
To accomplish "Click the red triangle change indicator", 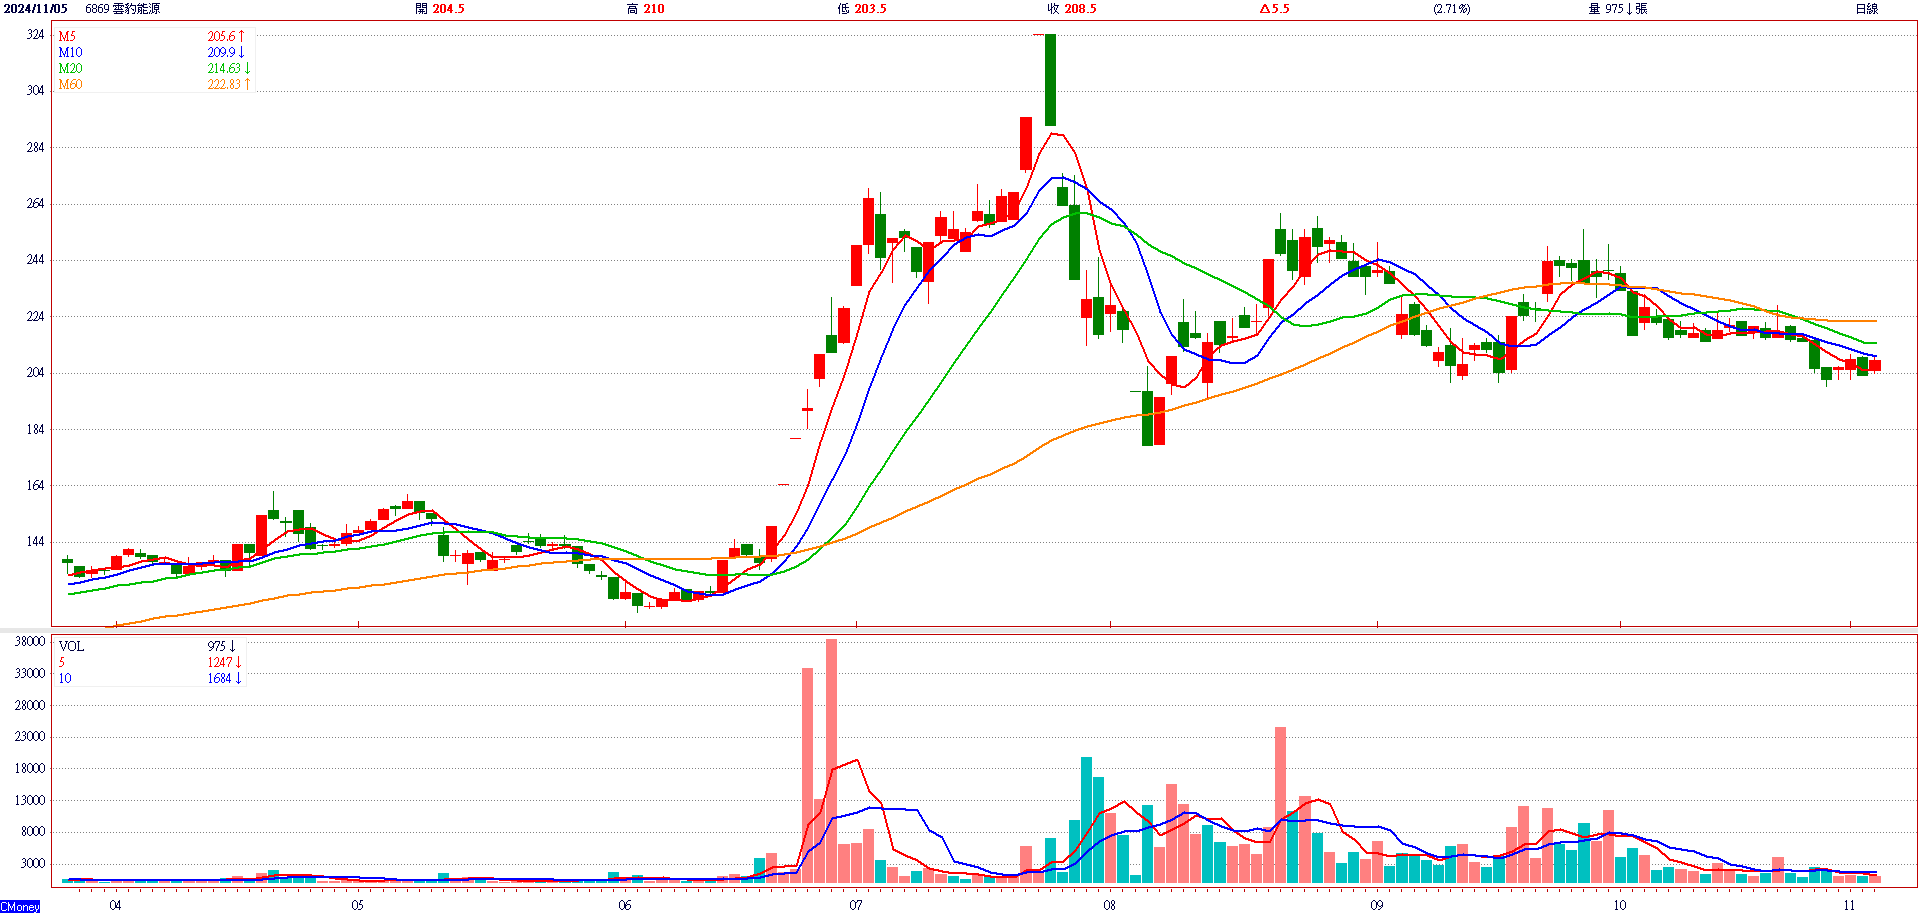I will click(x=1265, y=9).
